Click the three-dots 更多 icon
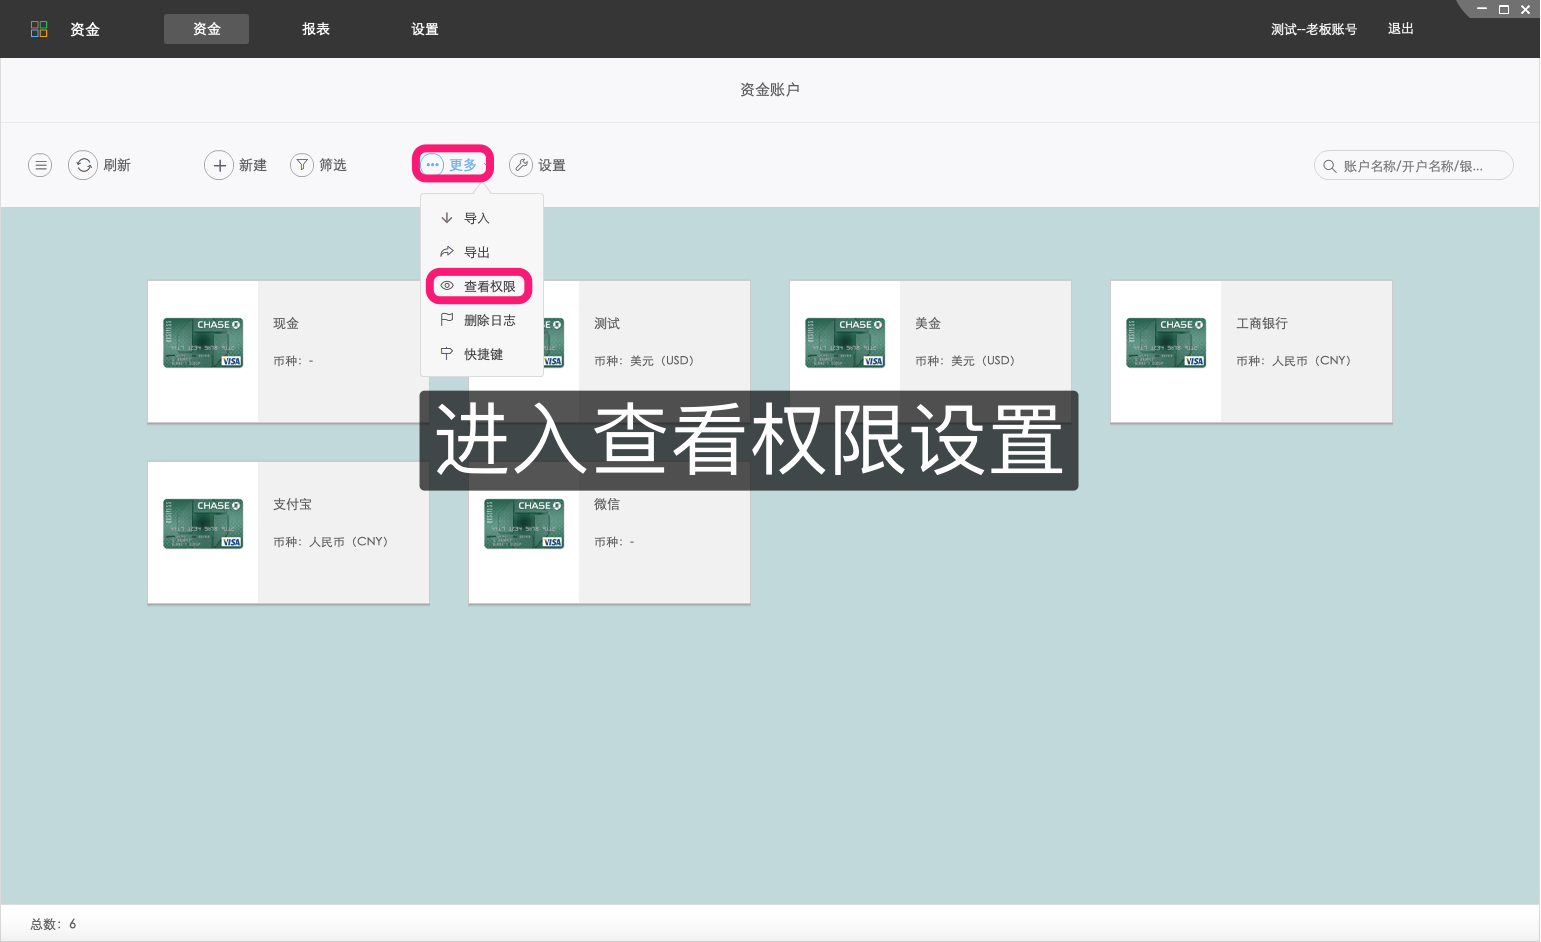 pyautogui.click(x=432, y=165)
